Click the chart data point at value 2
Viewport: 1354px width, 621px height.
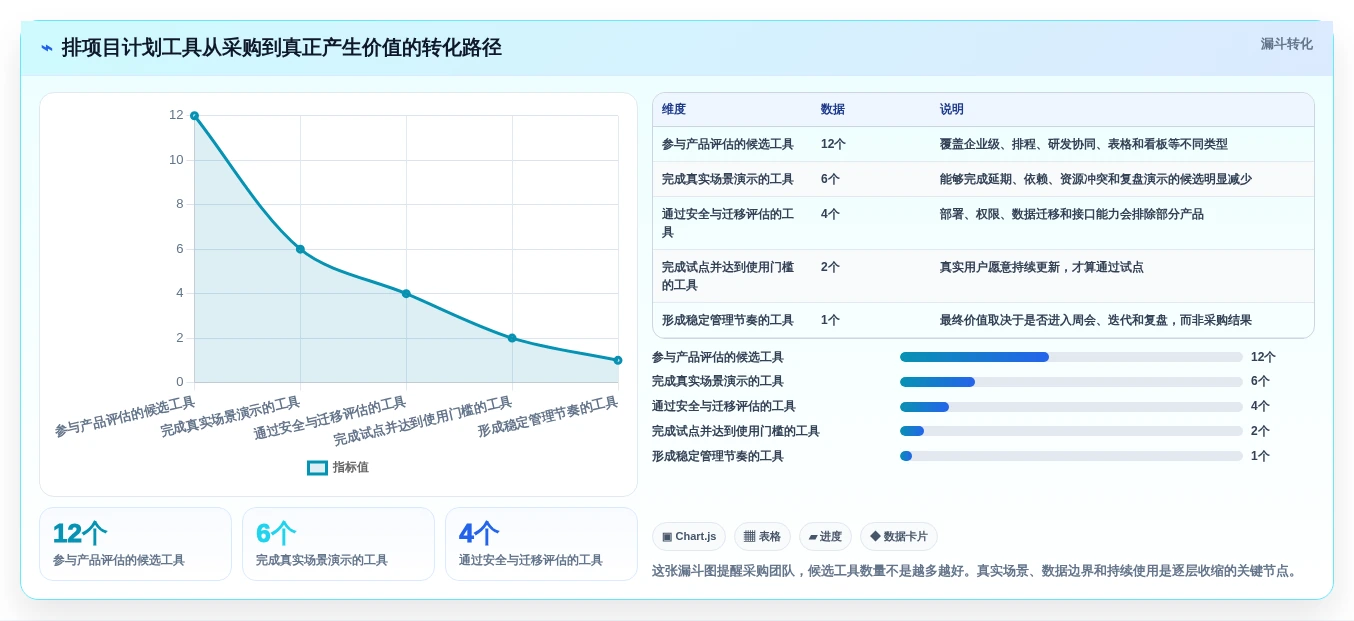click(x=512, y=338)
